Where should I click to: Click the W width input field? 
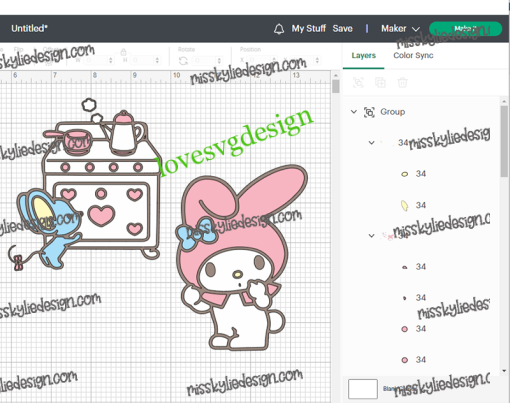(95, 60)
